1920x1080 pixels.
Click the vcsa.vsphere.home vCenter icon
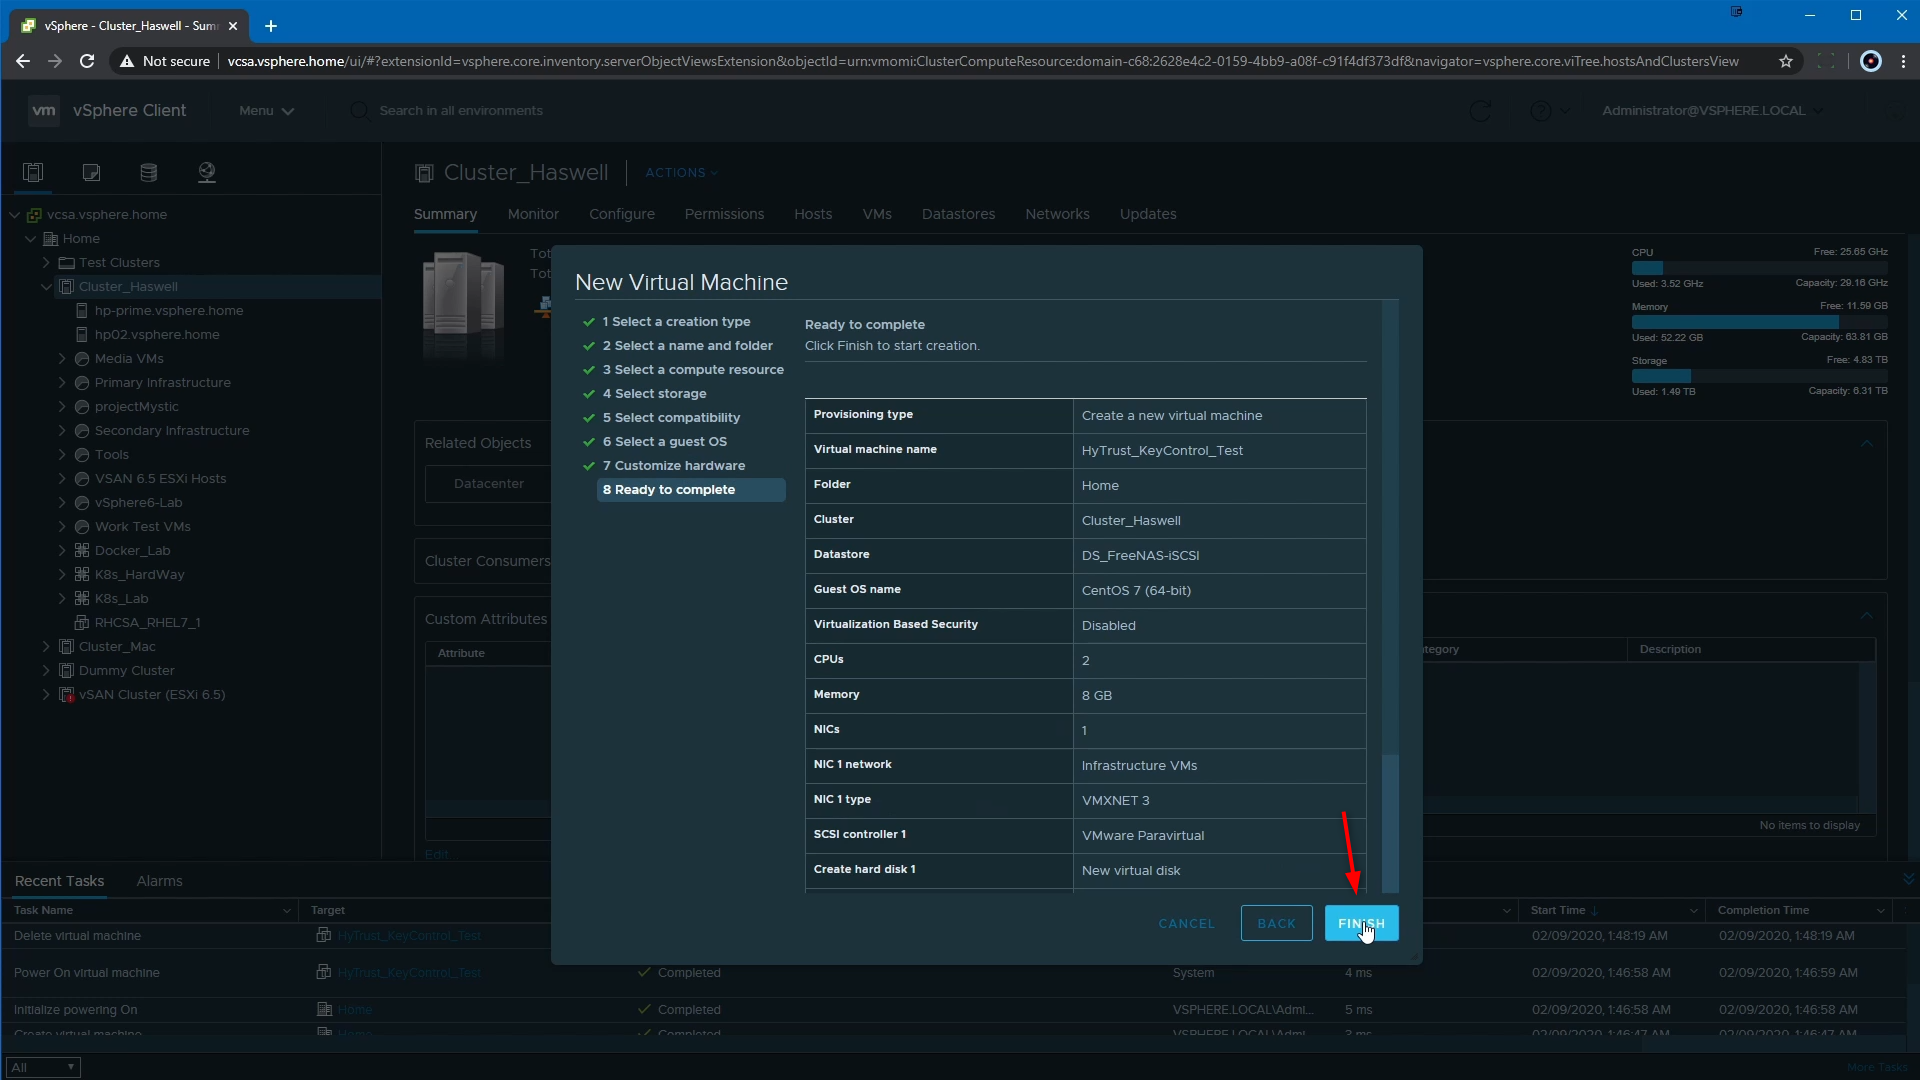[x=35, y=214]
